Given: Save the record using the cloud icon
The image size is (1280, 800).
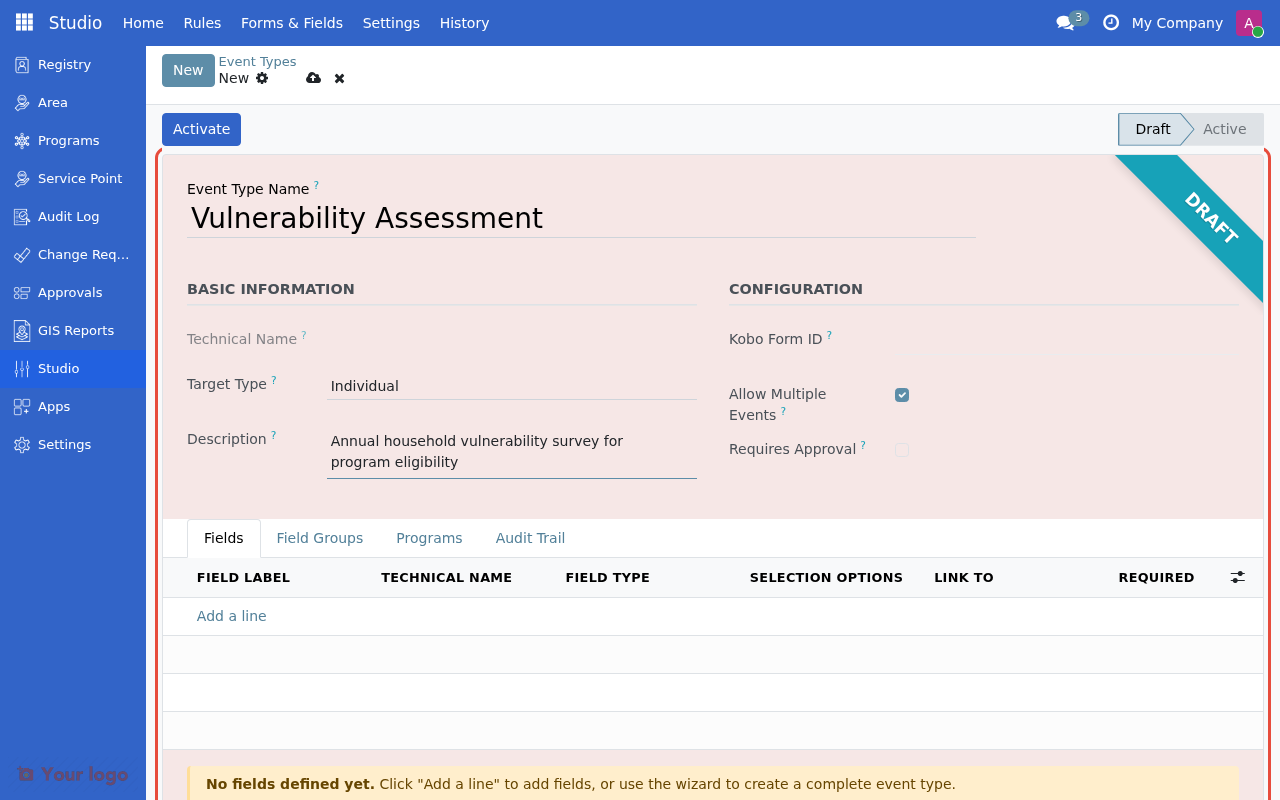Looking at the screenshot, I should click(x=314, y=78).
